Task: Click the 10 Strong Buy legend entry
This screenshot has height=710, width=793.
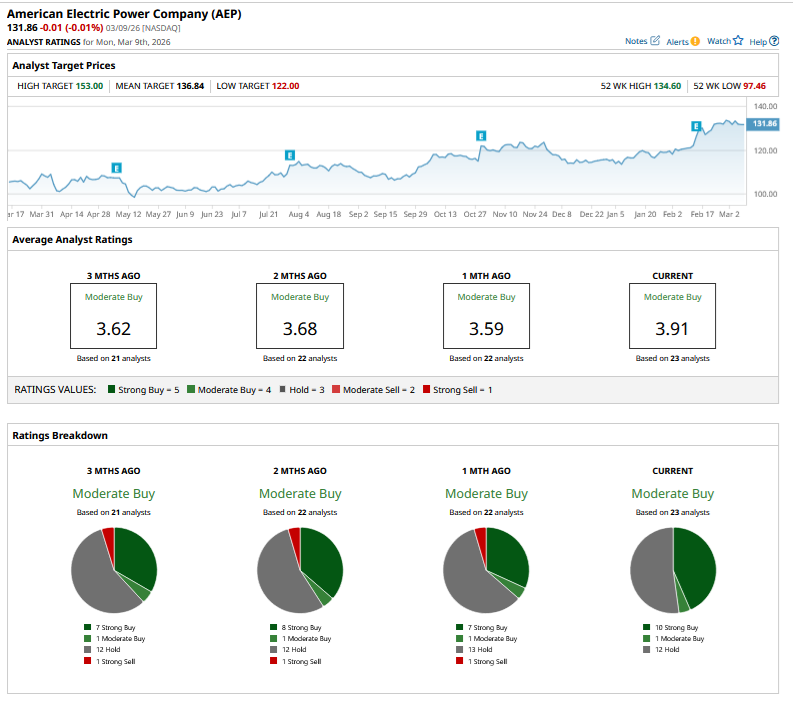Action: pyautogui.click(x=677, y=628)
